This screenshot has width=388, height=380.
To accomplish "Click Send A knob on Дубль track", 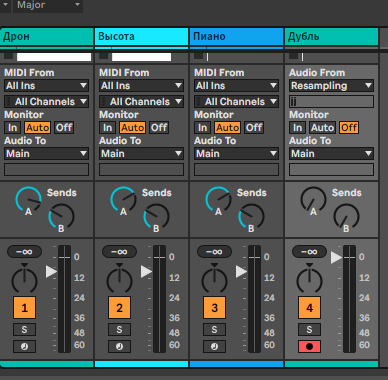I will (313, 199).
